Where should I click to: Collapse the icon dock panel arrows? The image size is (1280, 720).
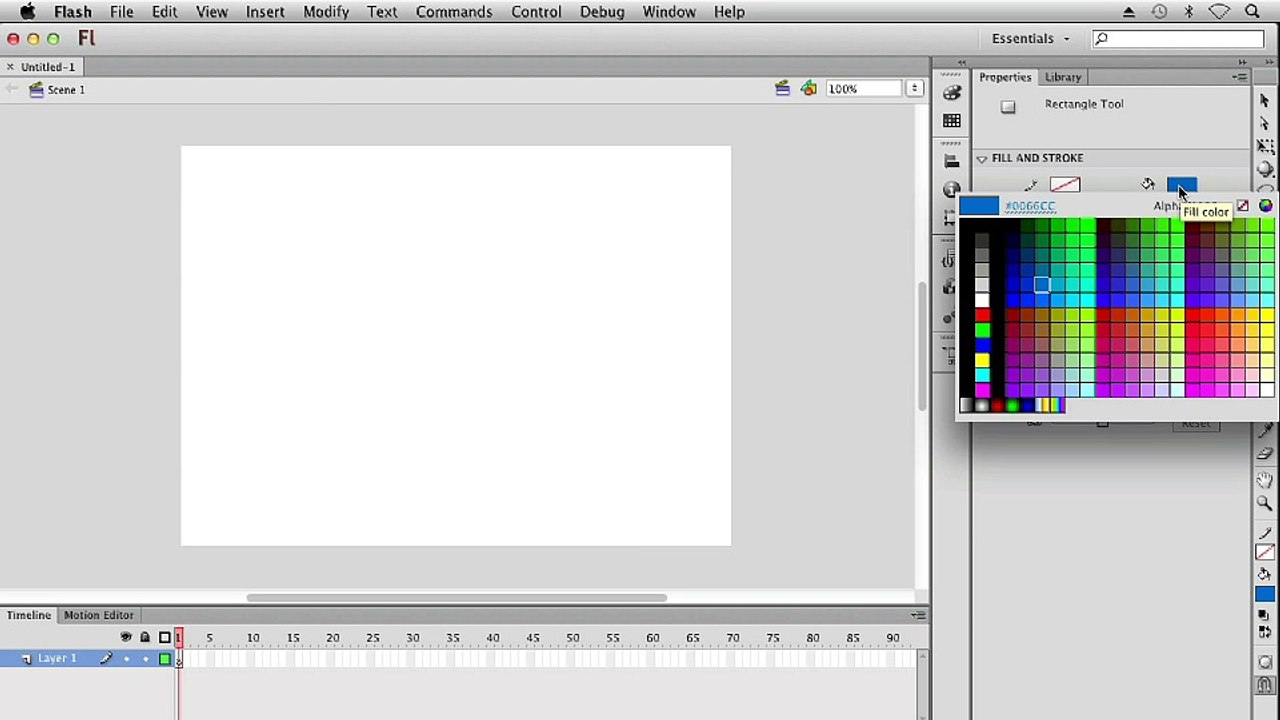click(962, 62)
